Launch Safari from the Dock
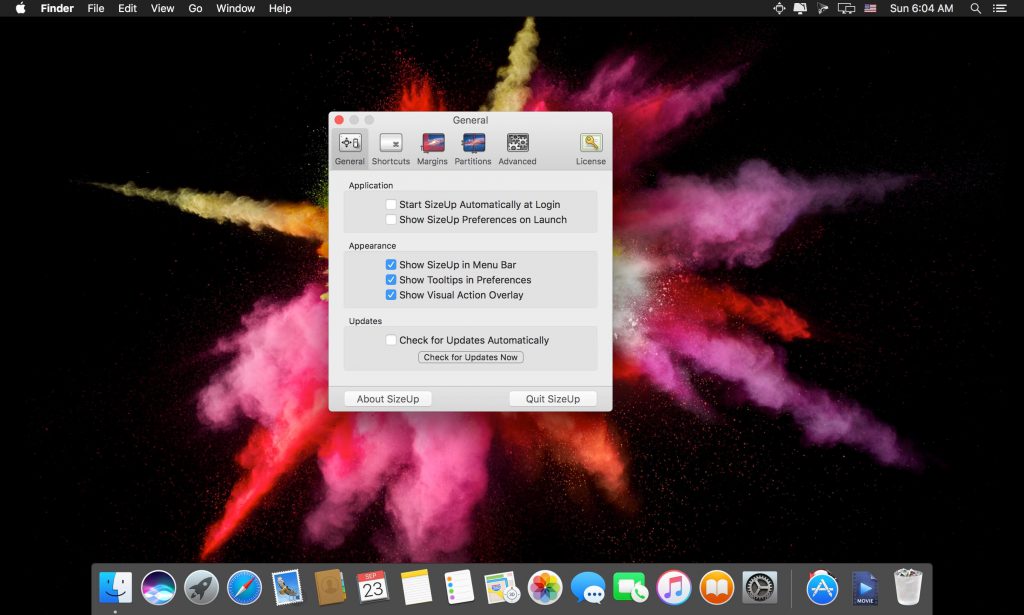 (x=244, y=587)
